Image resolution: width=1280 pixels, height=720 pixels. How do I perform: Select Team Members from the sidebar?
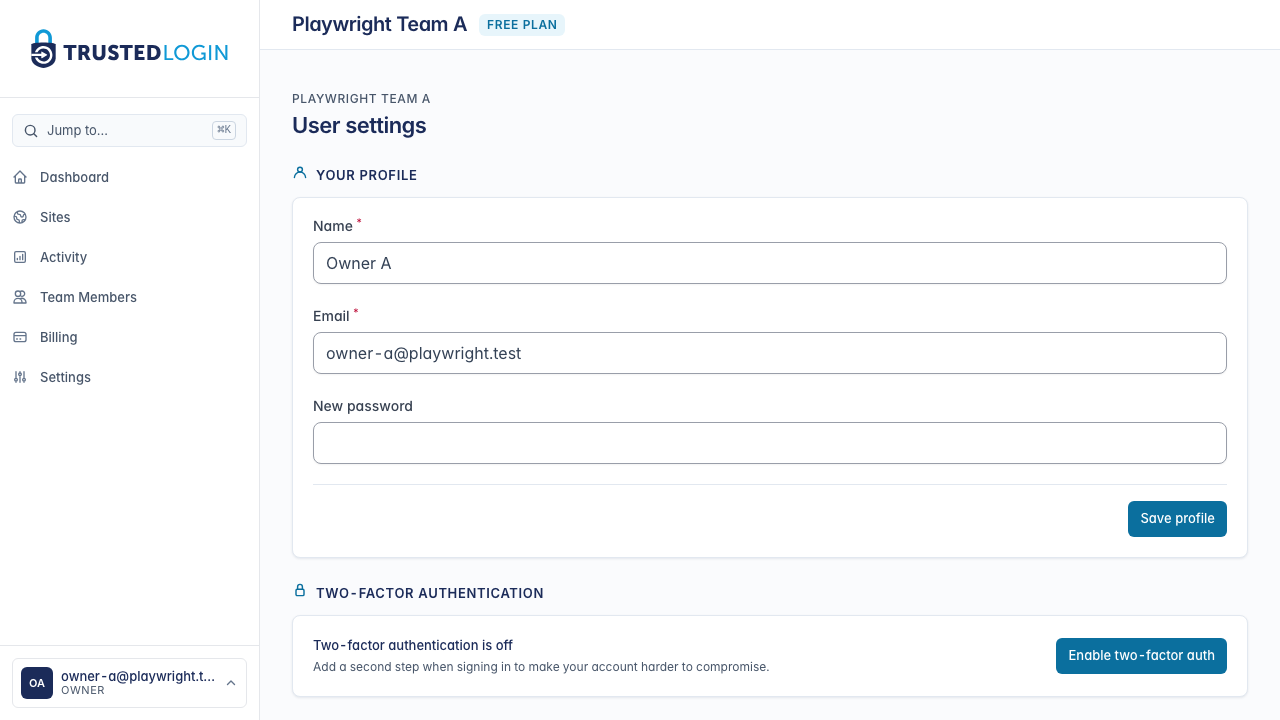[x=87, y=297]
